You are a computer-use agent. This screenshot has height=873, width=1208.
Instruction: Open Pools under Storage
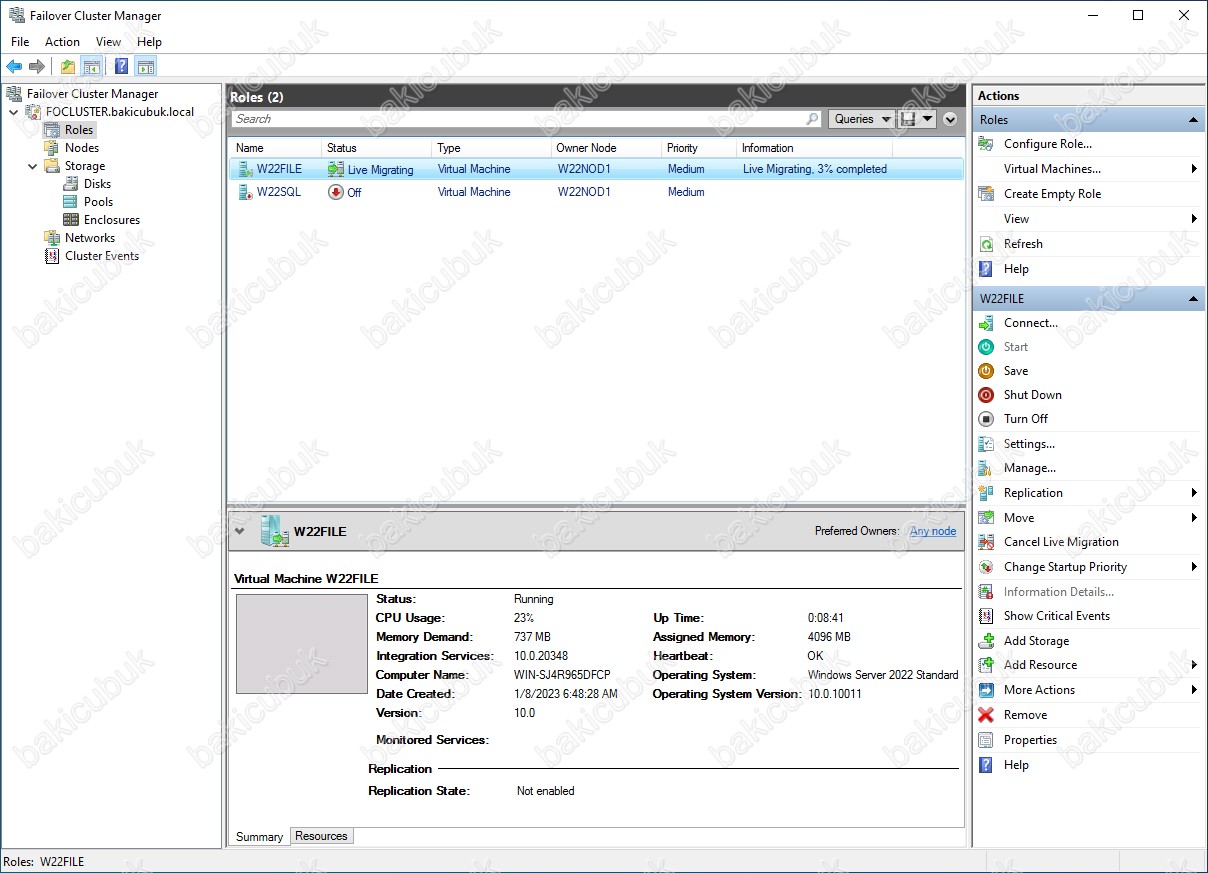coord(98,202)
